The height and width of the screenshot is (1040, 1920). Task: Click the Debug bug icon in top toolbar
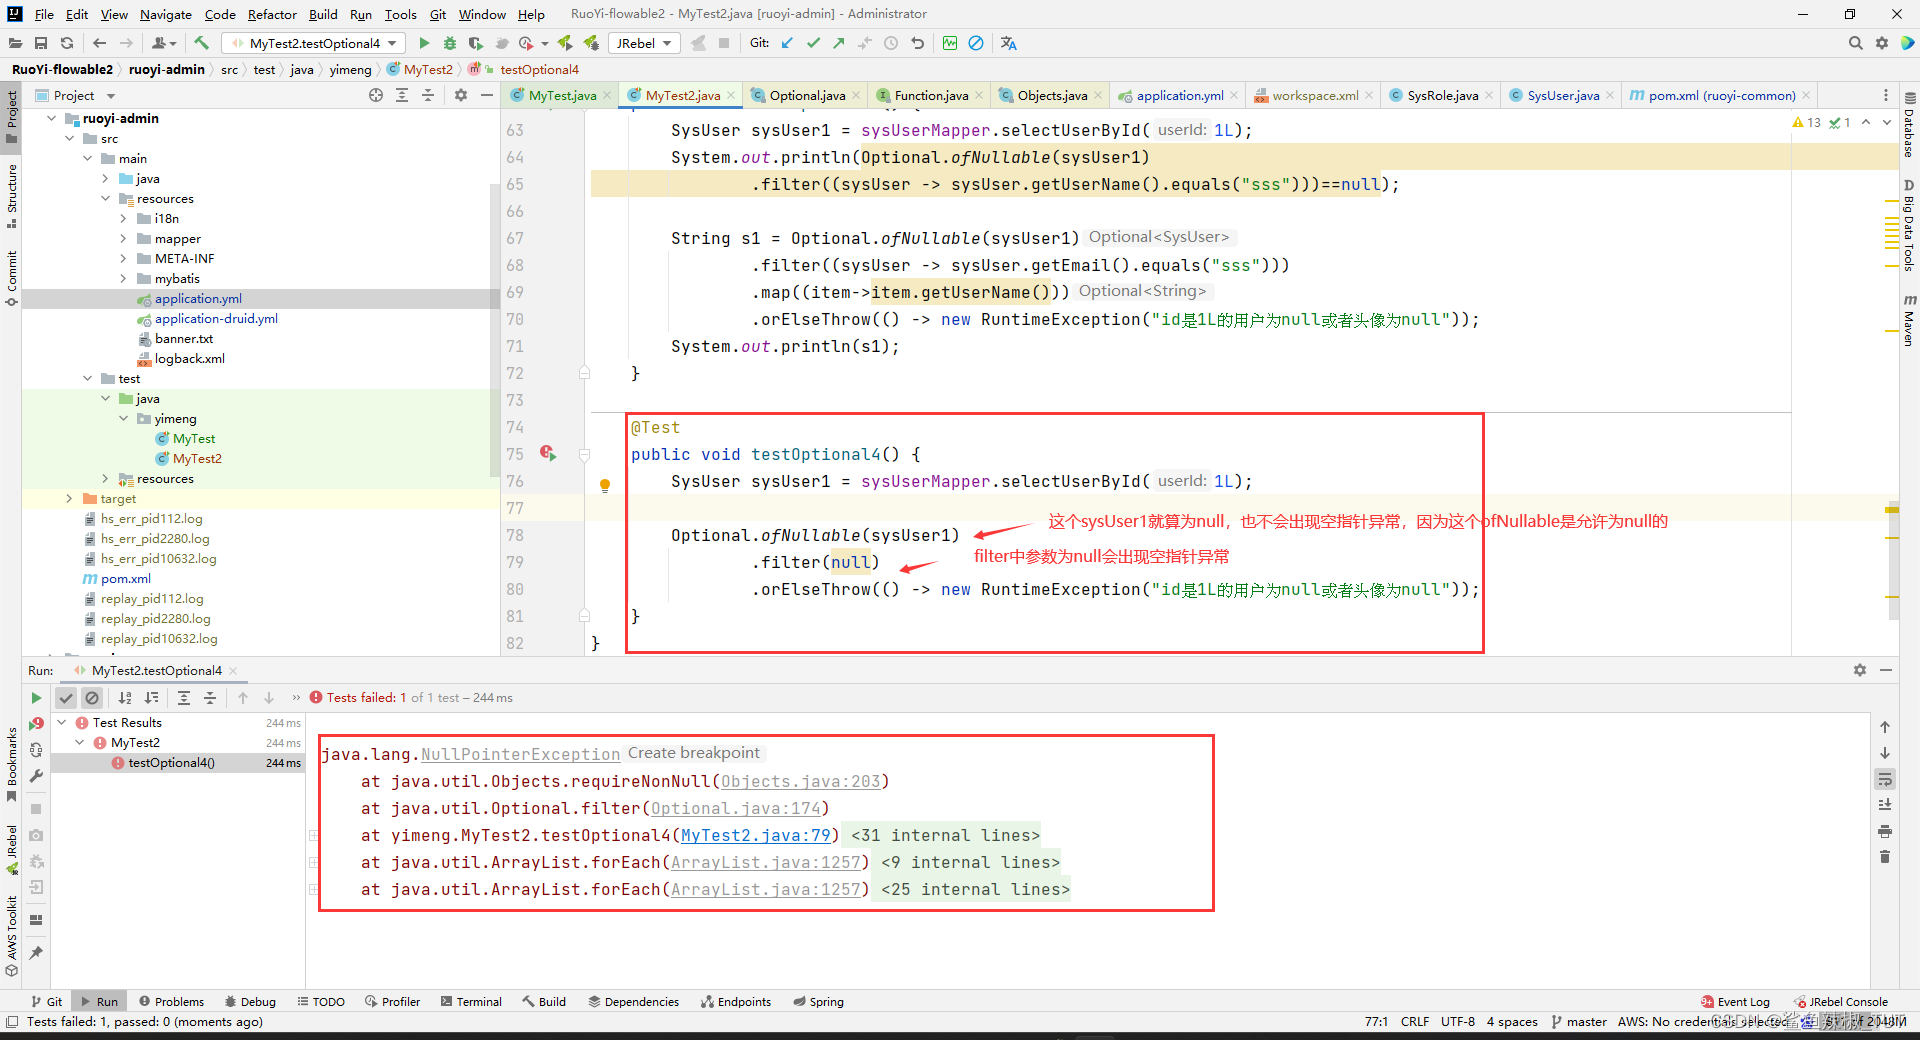pos(450,43)
